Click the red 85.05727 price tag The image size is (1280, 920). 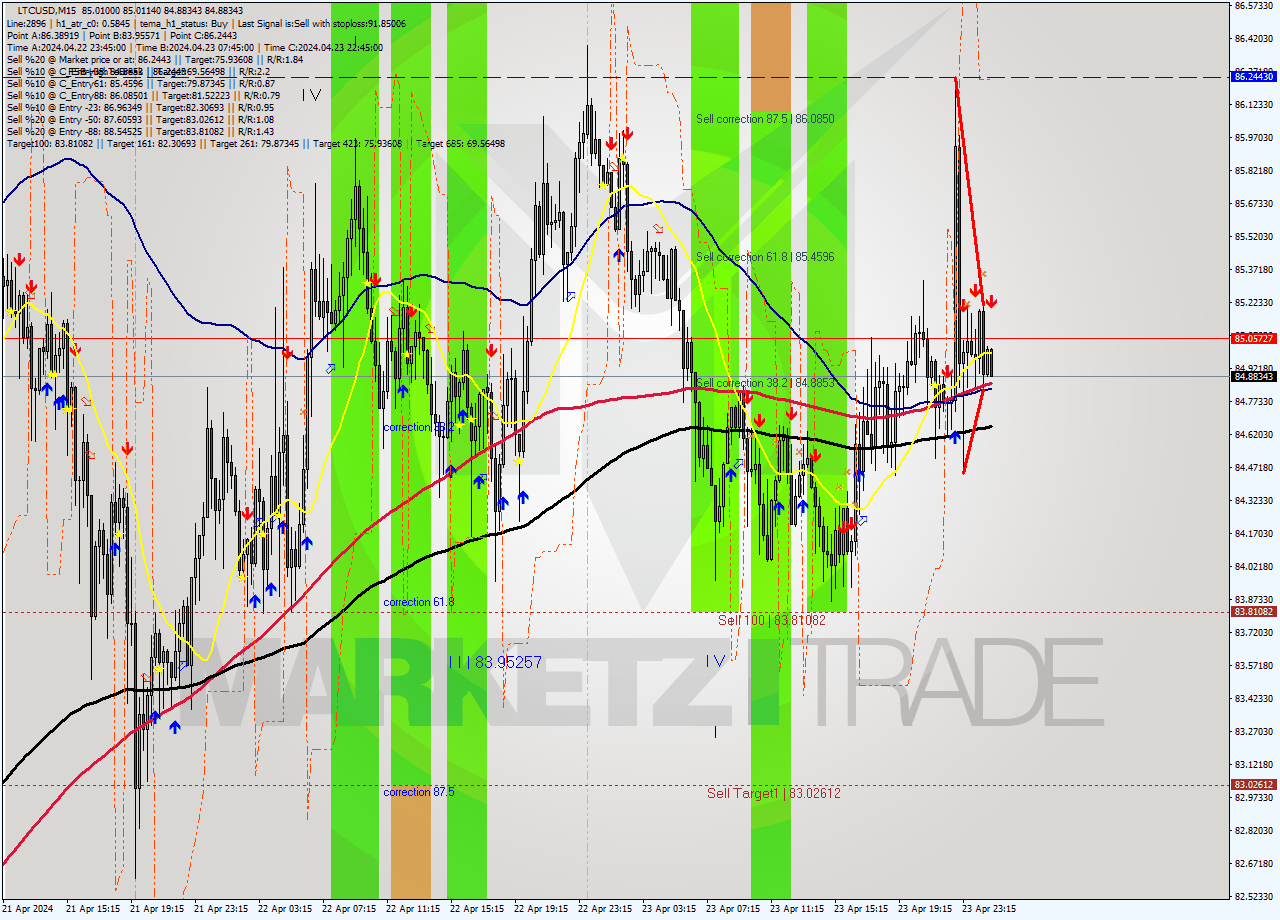coord(1253,338)
